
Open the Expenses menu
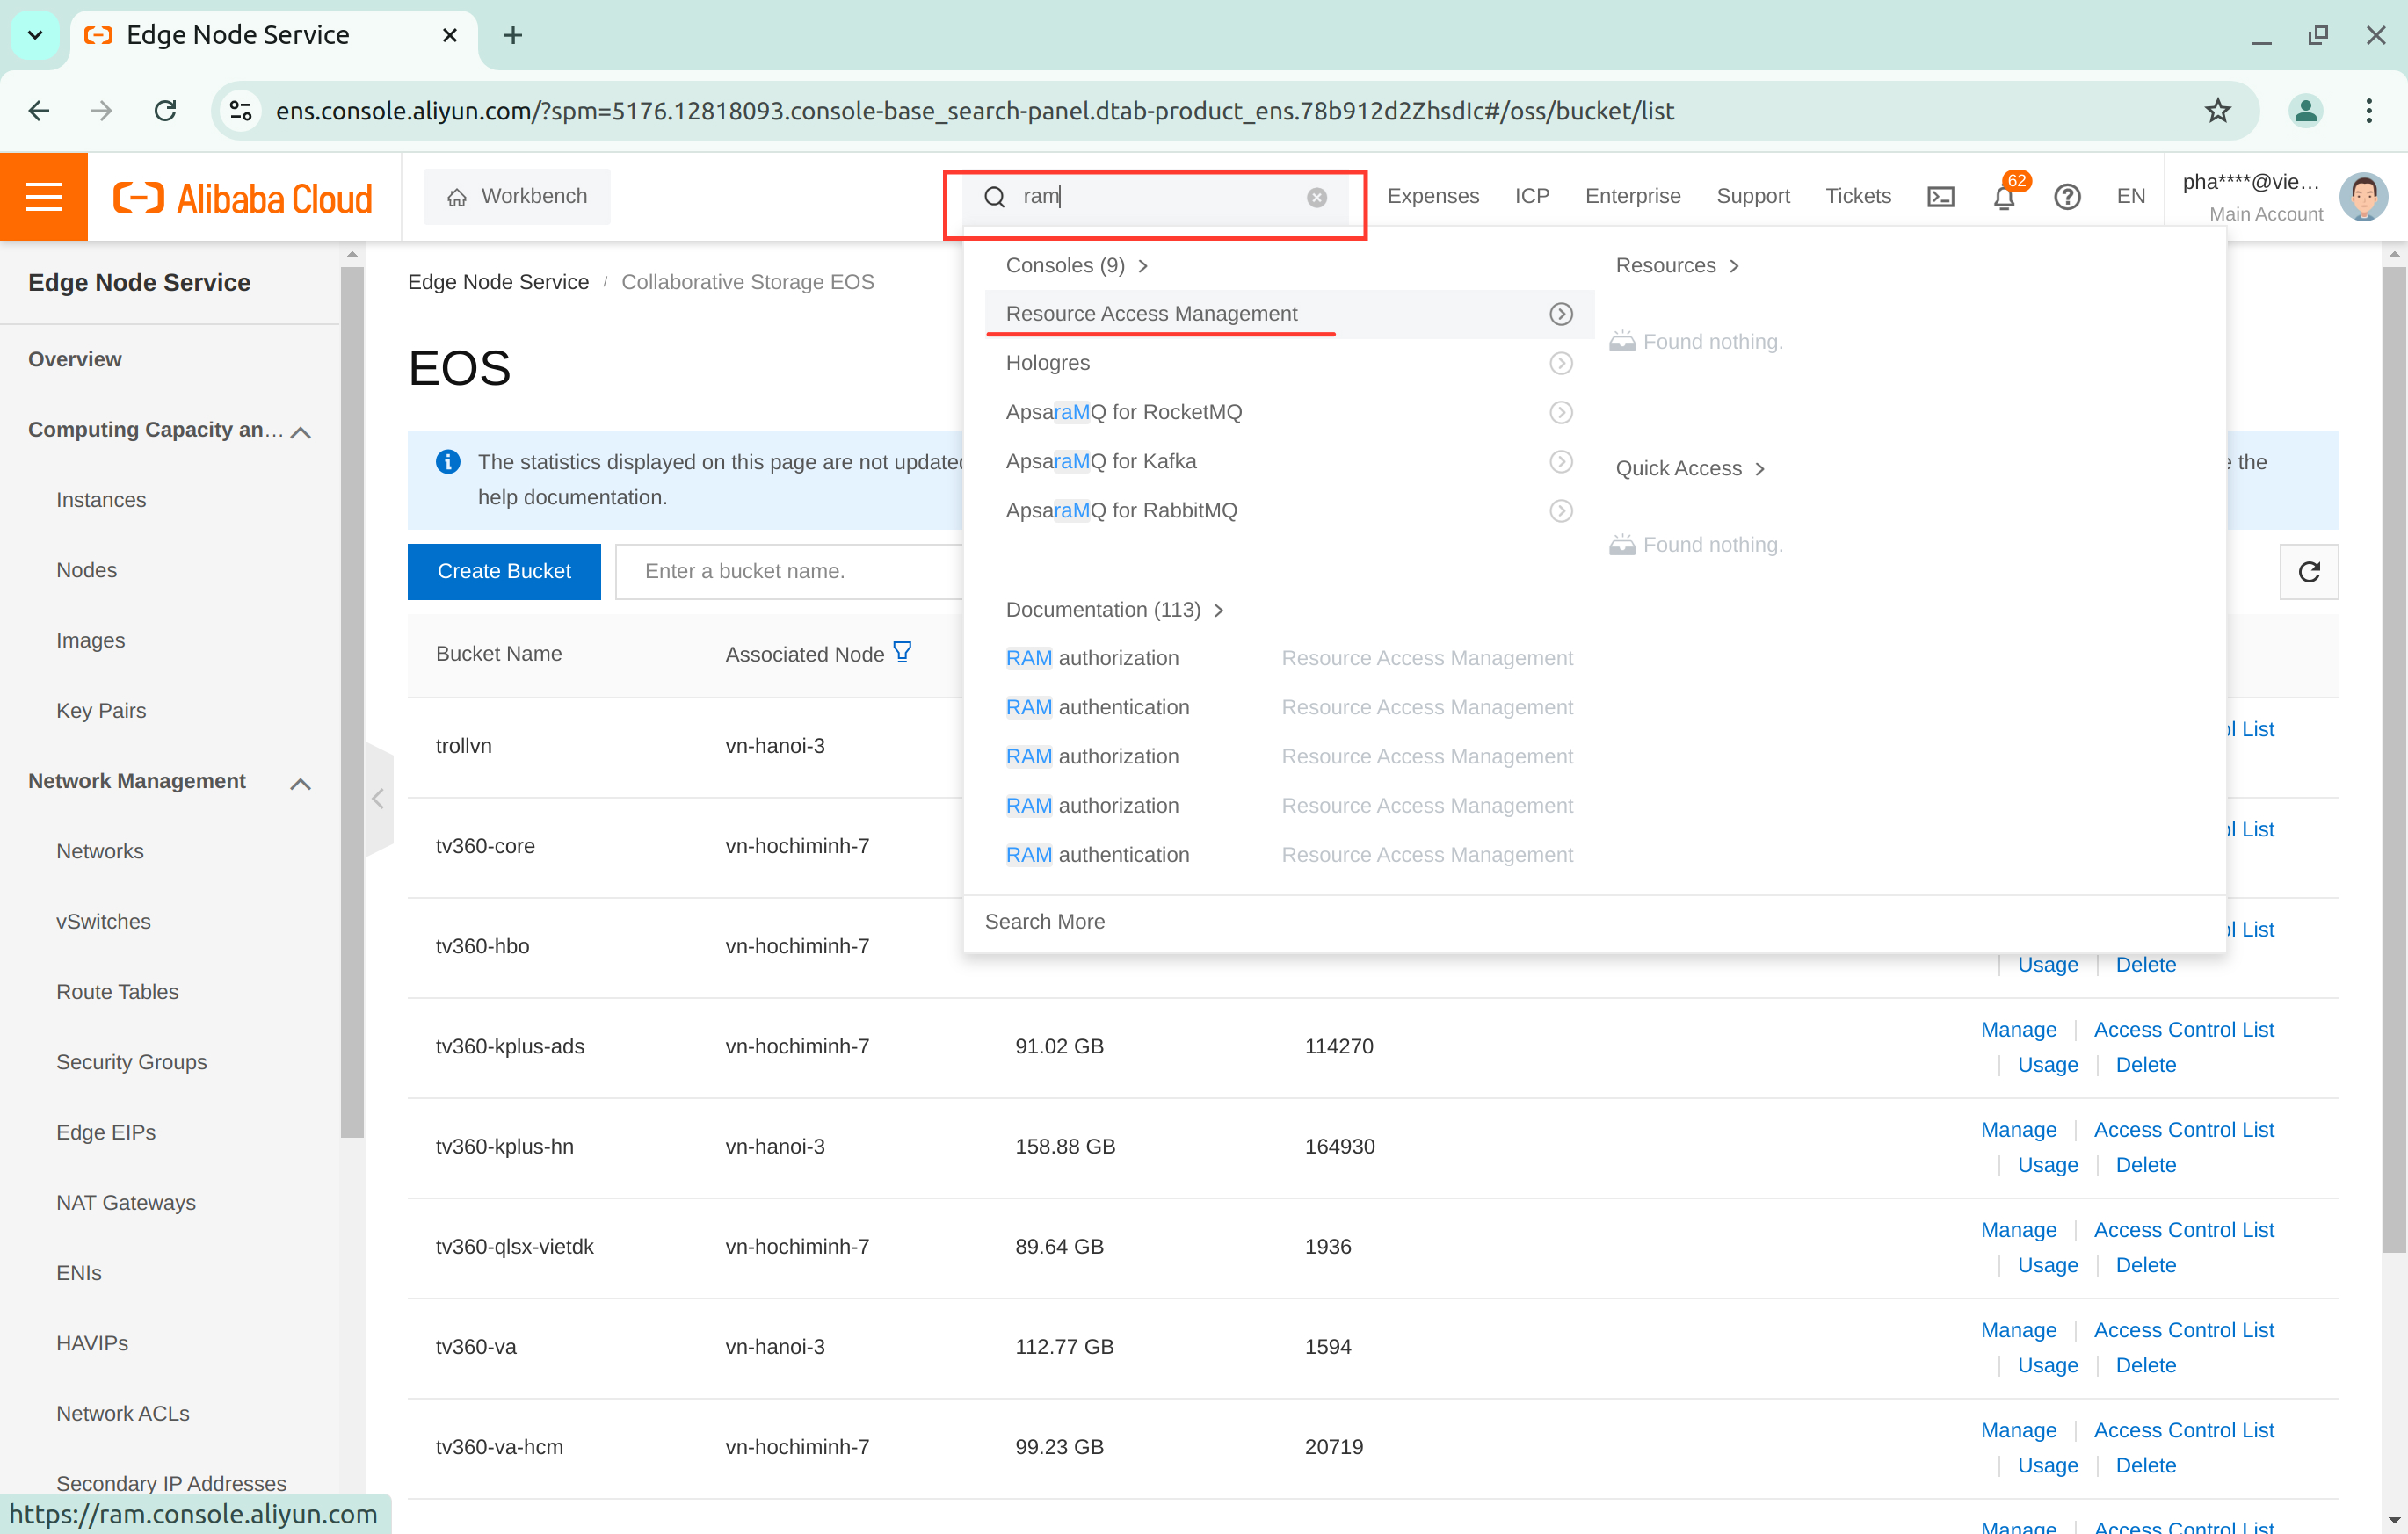[x=1432, y=197]
